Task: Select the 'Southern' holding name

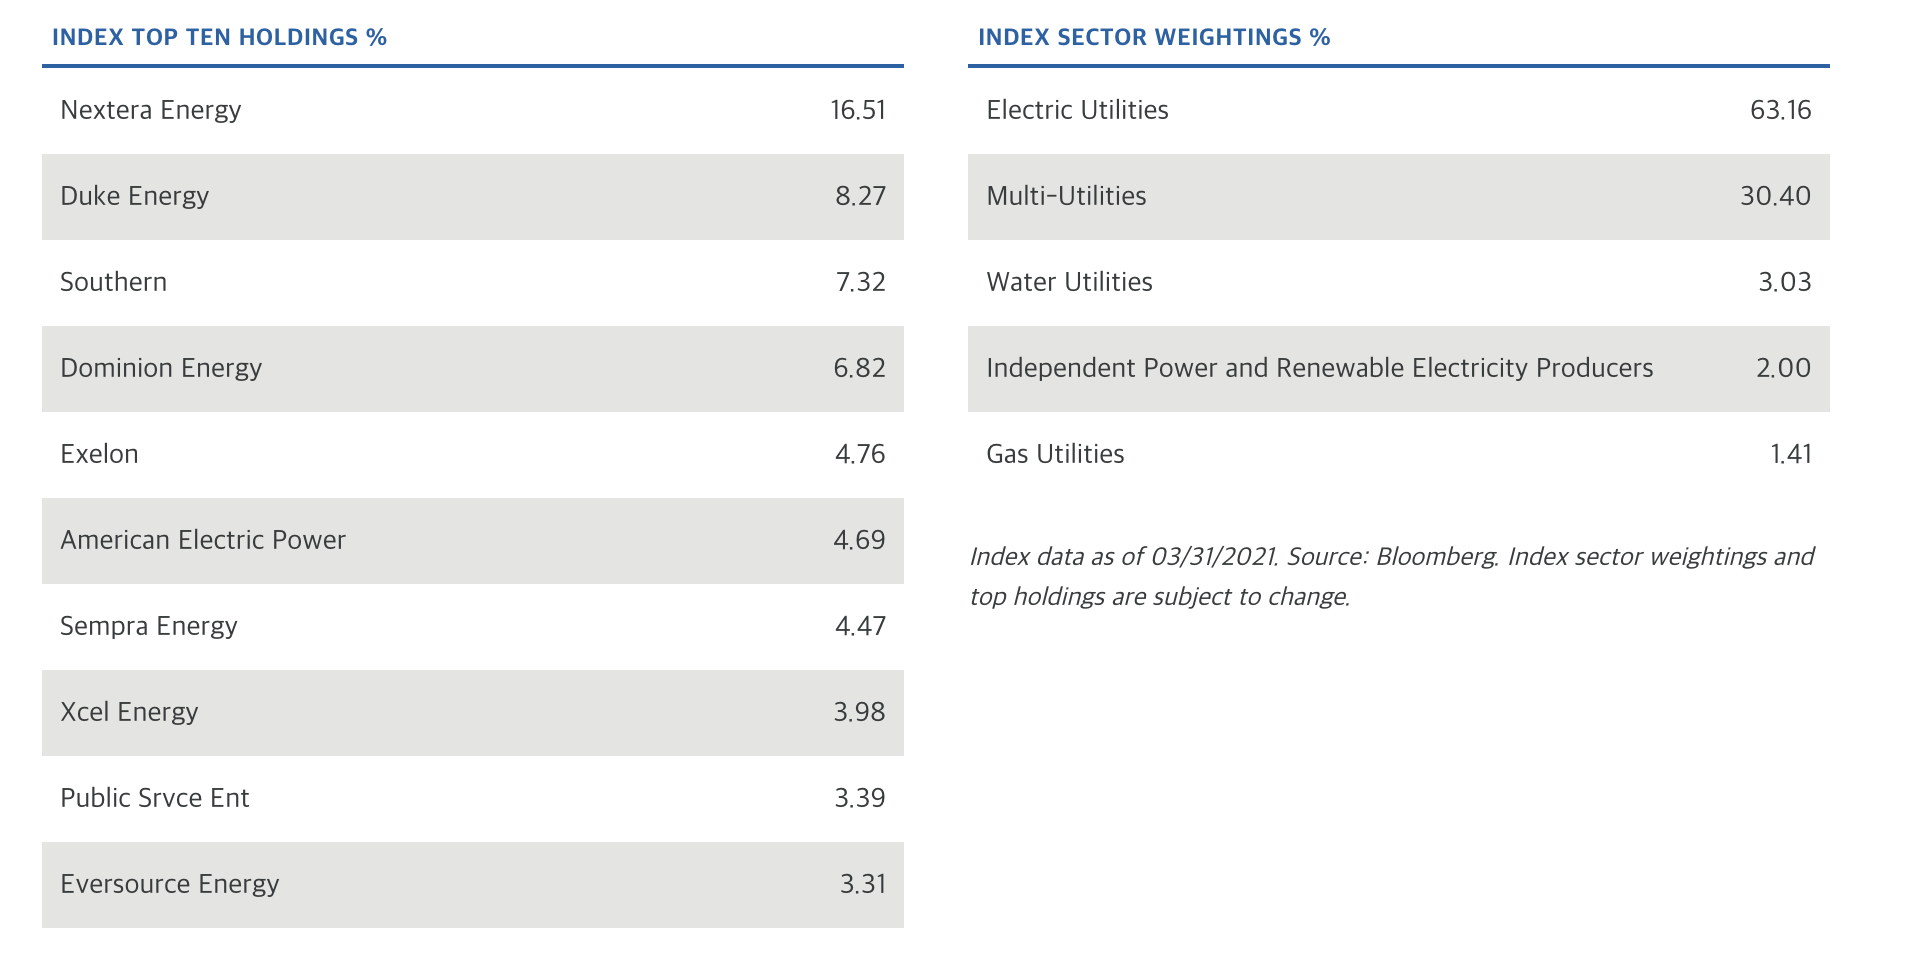Action: pyautogui.click(x=114, y=282)
